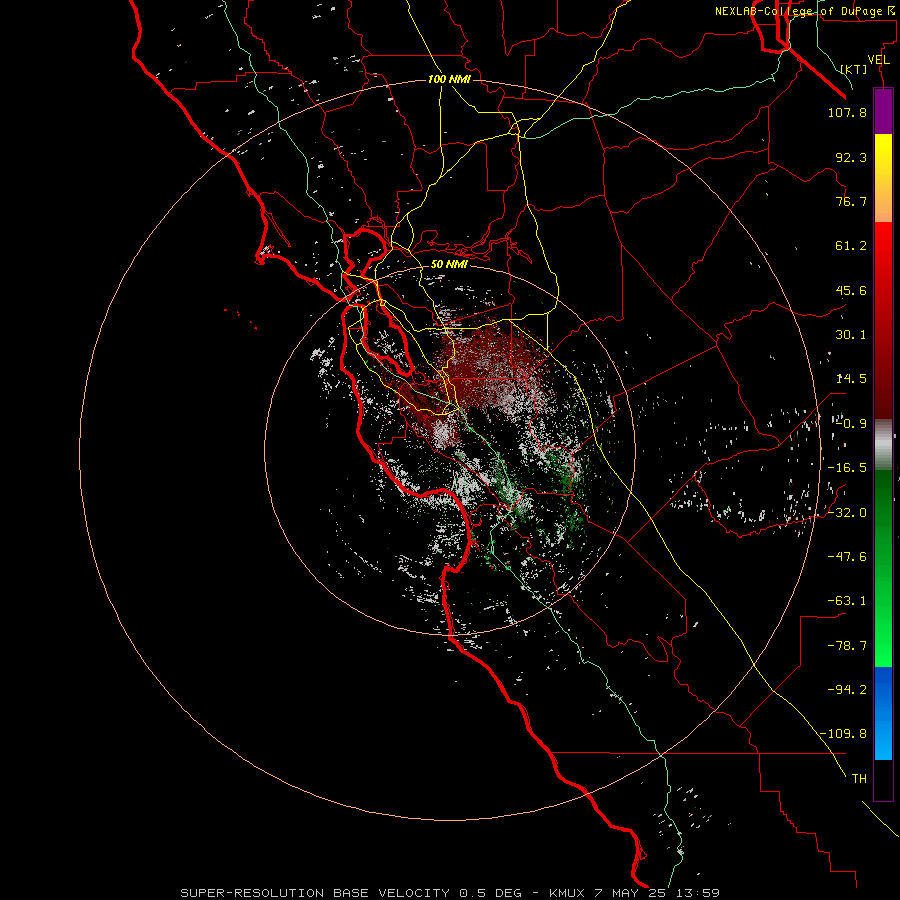Click the -78.7 velocity scale value
900x900 pixels.
pyautogui.click(x=847, y=646)
